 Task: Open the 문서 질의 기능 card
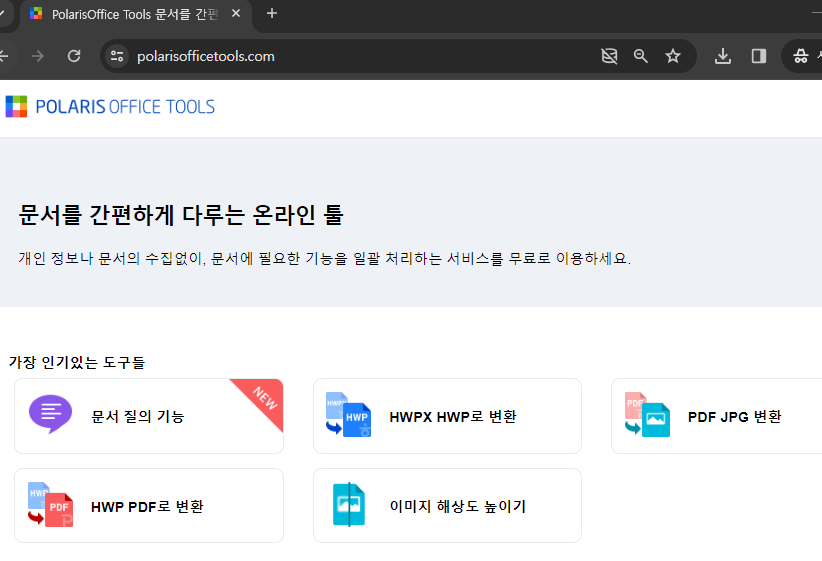(149, 416)
